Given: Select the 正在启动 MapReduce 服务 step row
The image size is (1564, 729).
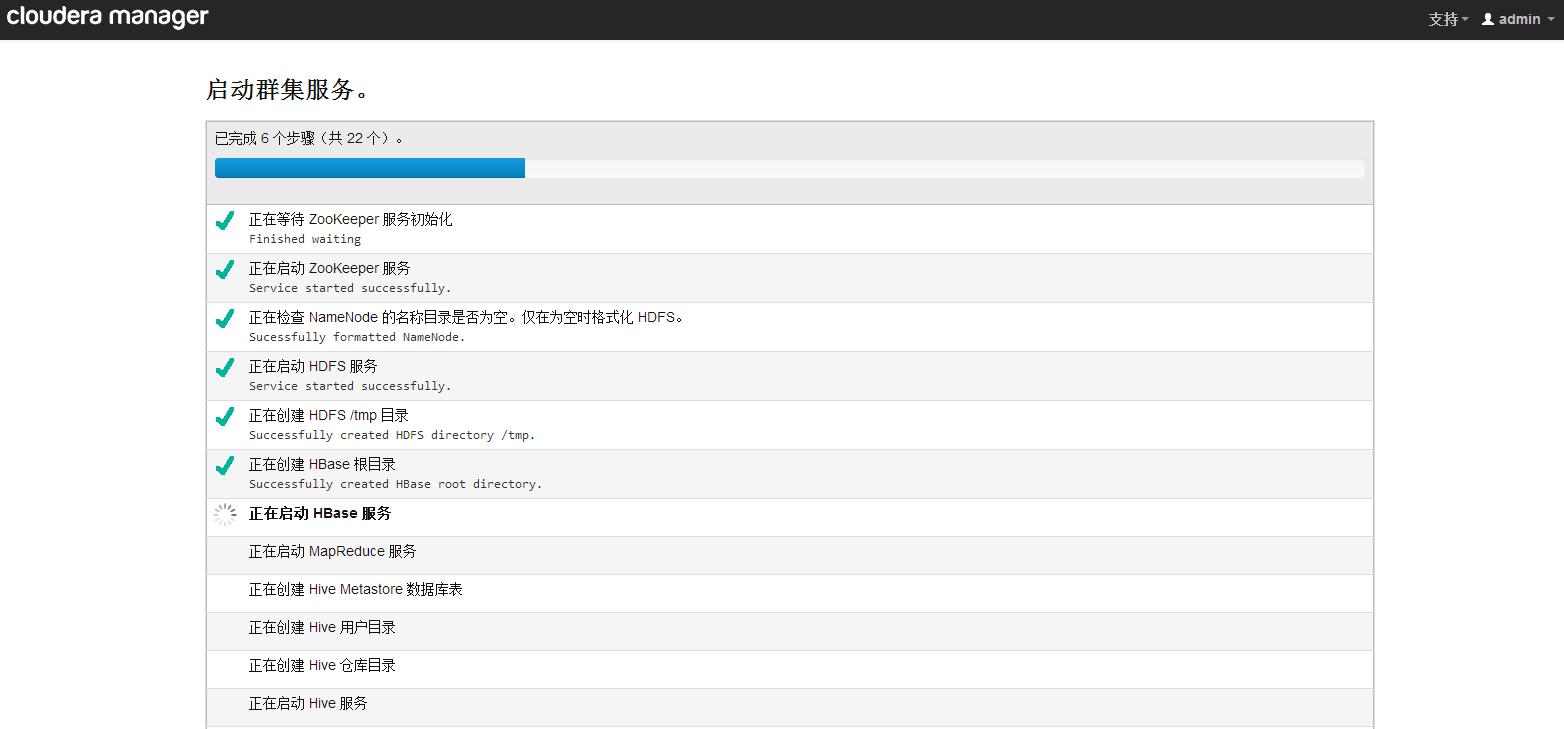Looking at the screenshot, I should pyautogui.click(x=333, y=550).
